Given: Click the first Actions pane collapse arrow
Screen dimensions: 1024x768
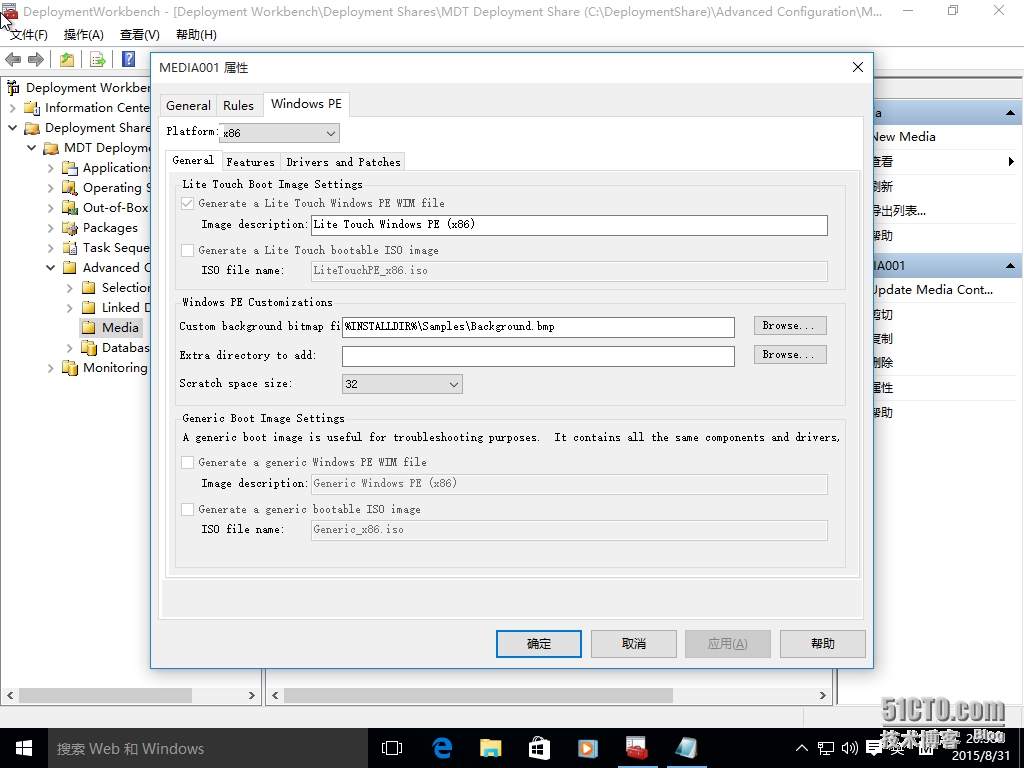Looking at the screenshot, I should (x=1010, y=113).
